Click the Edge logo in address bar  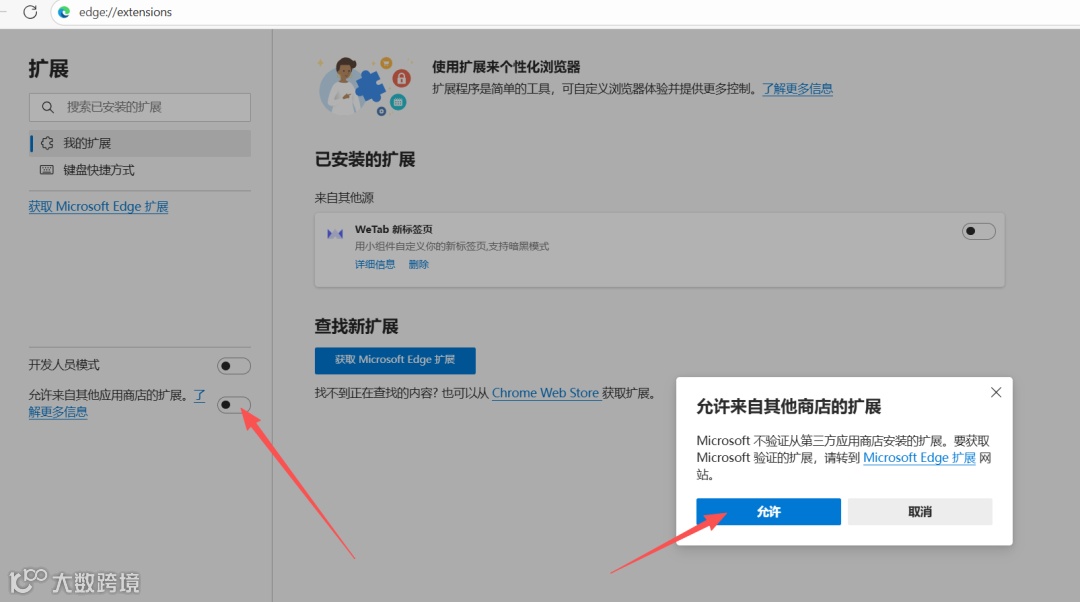(x=64, y=12)
